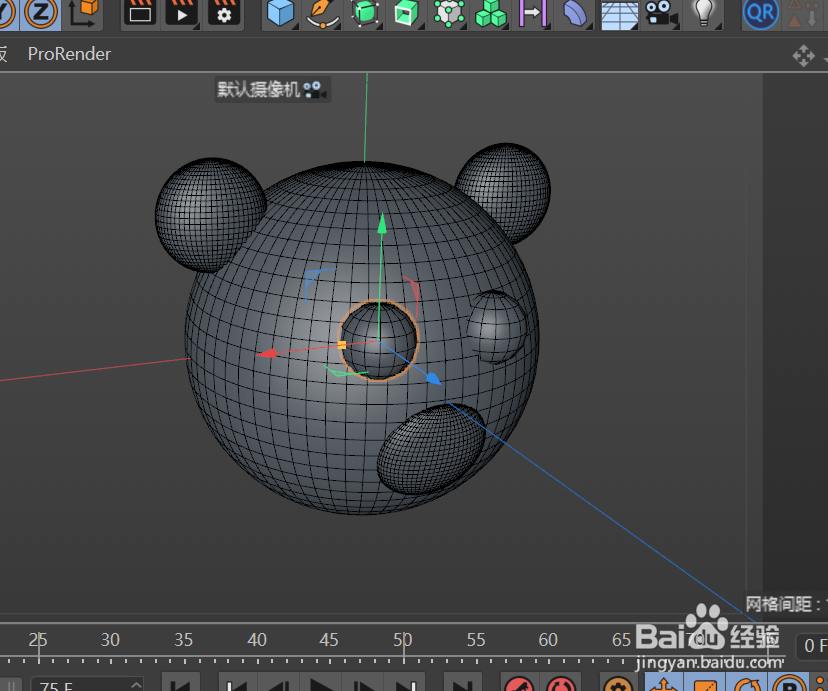828x691 pixels.
Task: Switch the coordinate system icon
Action: 83,13
